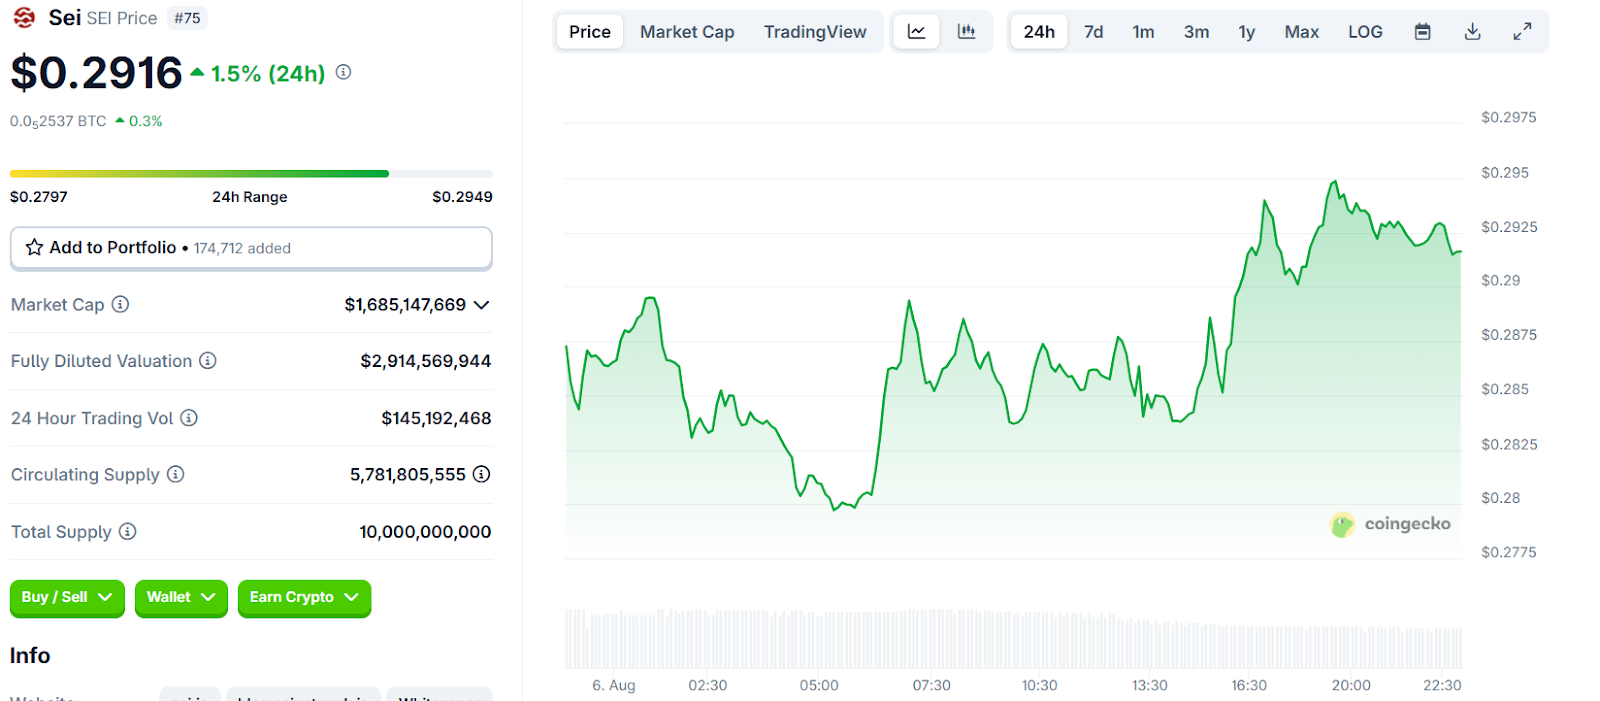Select the 1y time range
The width and height of the screenshot is (1600, 701).
tap(1246, 32)
